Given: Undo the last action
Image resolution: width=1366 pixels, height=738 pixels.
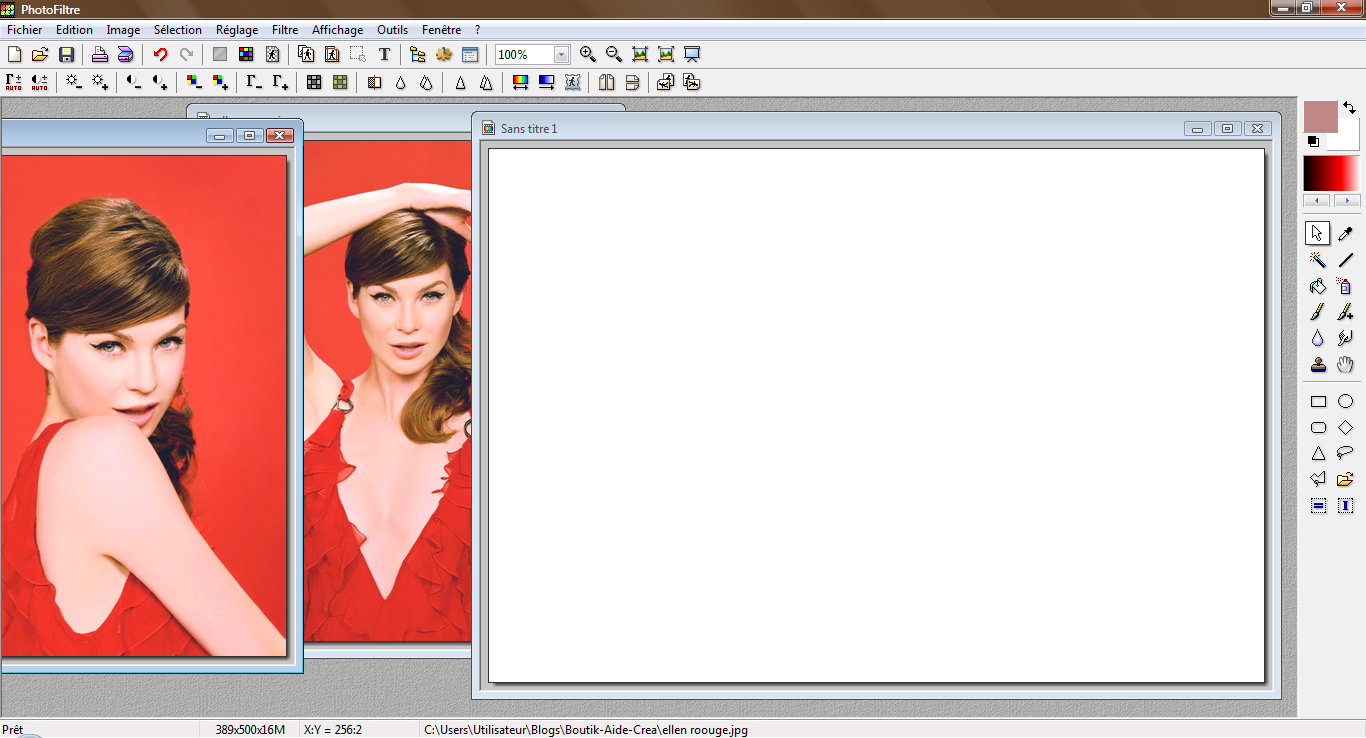Looking at the screenshot, I should click(x=160, y=55).
